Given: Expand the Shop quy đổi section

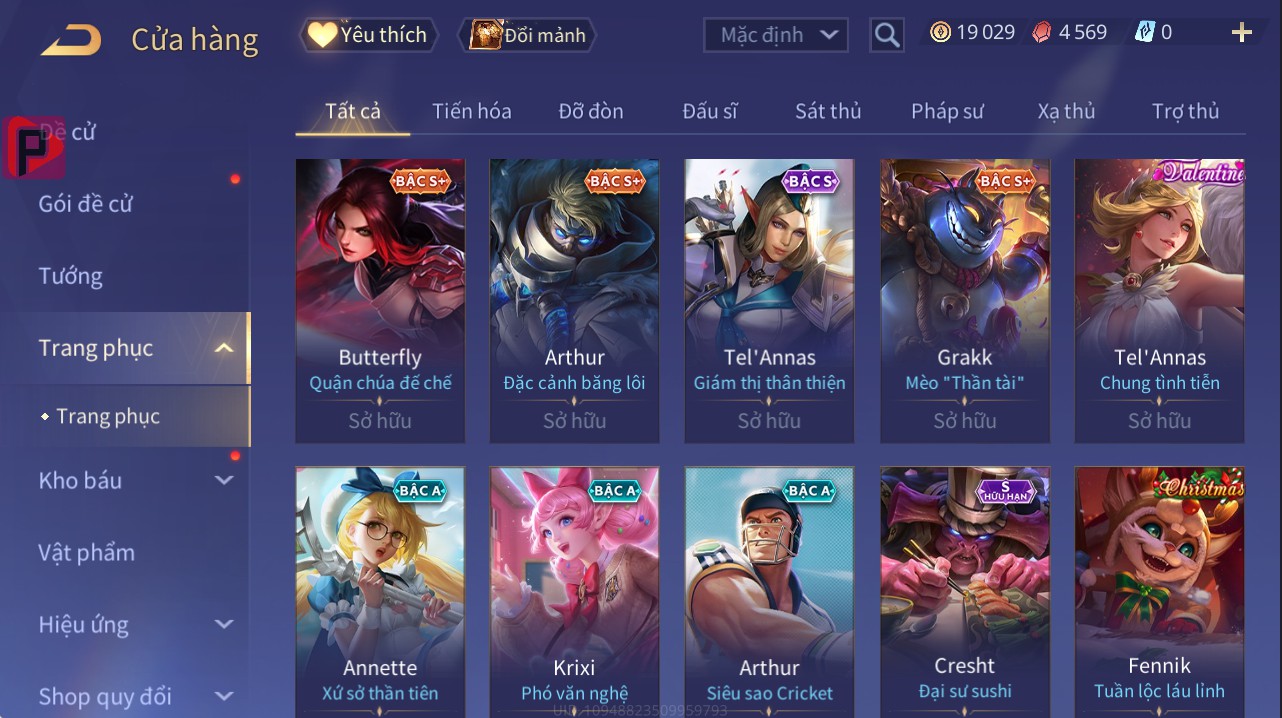Looking at the screenshot, I should click(x=224, y=696).
